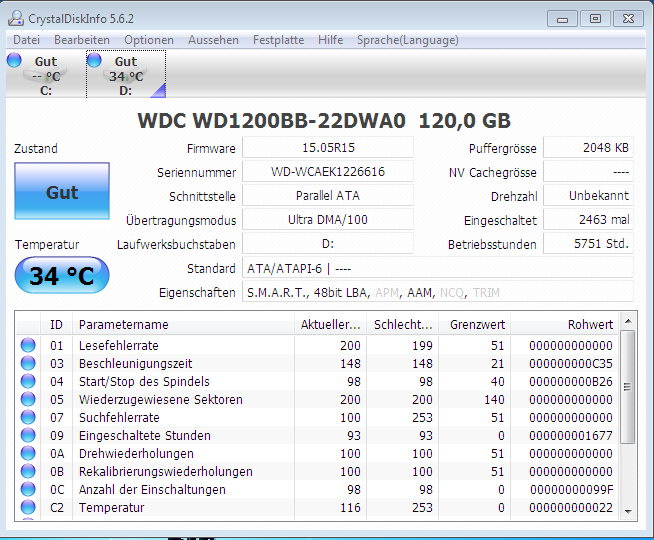Minimize the CrystalDiskInfo window
654x540 pixels.
click(x=562, y=19)
